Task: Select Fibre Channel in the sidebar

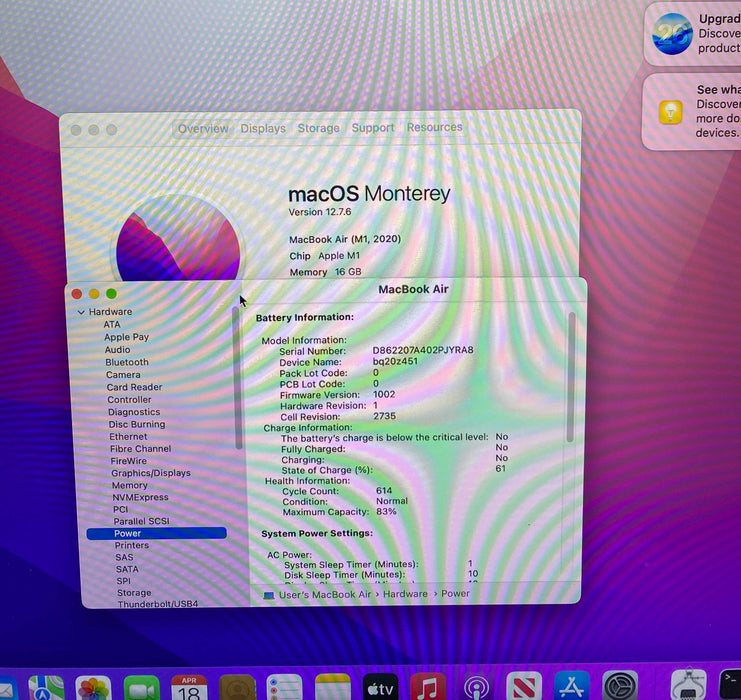Action: tap(140, 449)
